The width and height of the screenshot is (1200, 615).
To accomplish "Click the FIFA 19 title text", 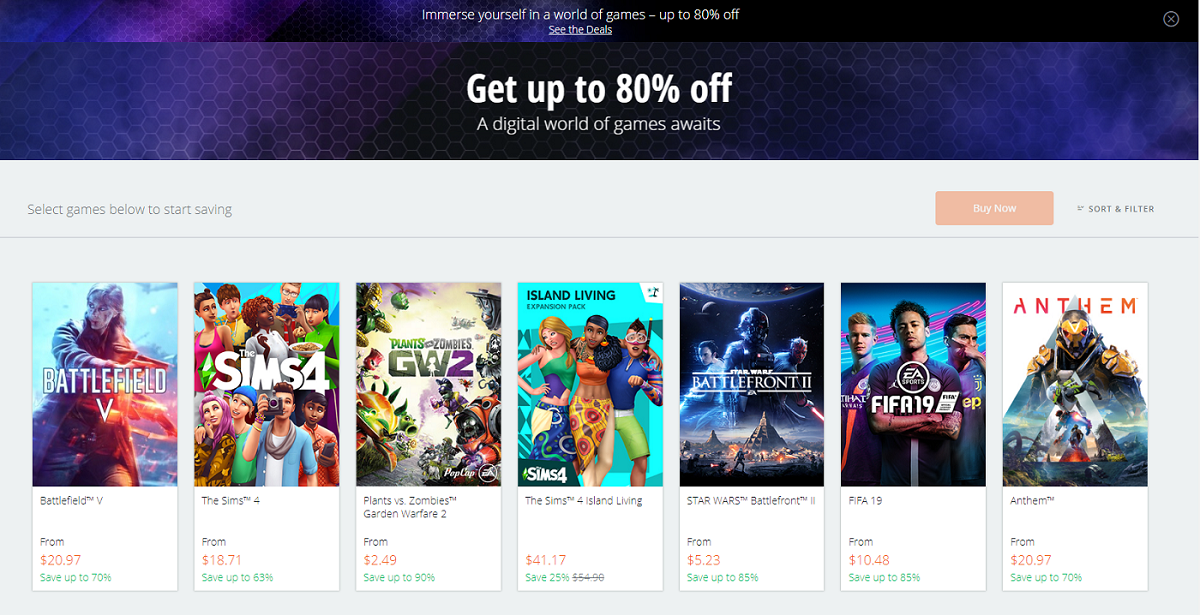I will click(x=866, y=501).
